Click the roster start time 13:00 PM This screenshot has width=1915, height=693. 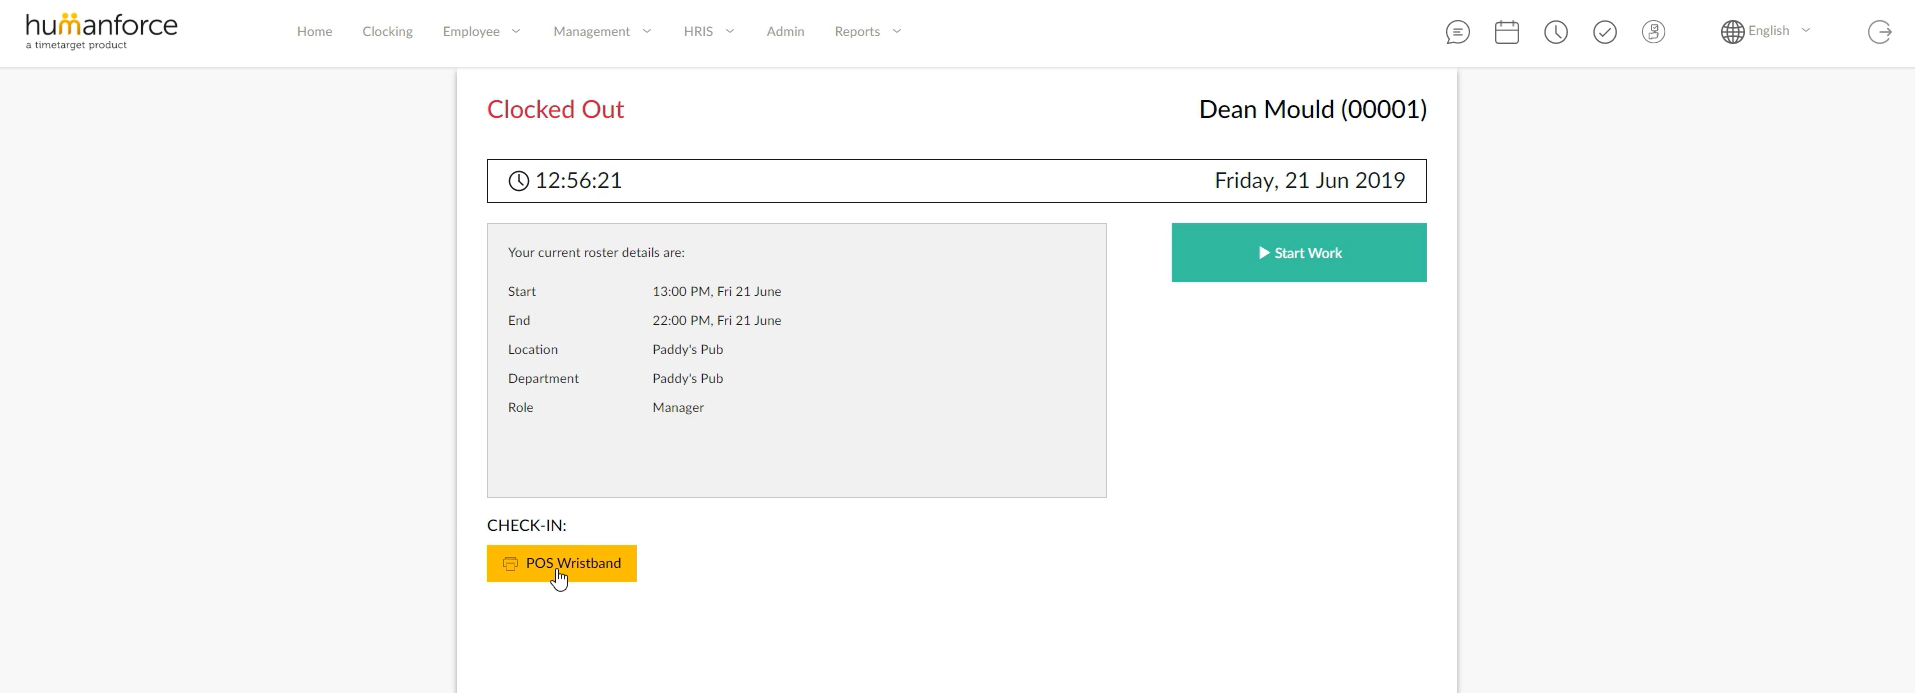717,292
